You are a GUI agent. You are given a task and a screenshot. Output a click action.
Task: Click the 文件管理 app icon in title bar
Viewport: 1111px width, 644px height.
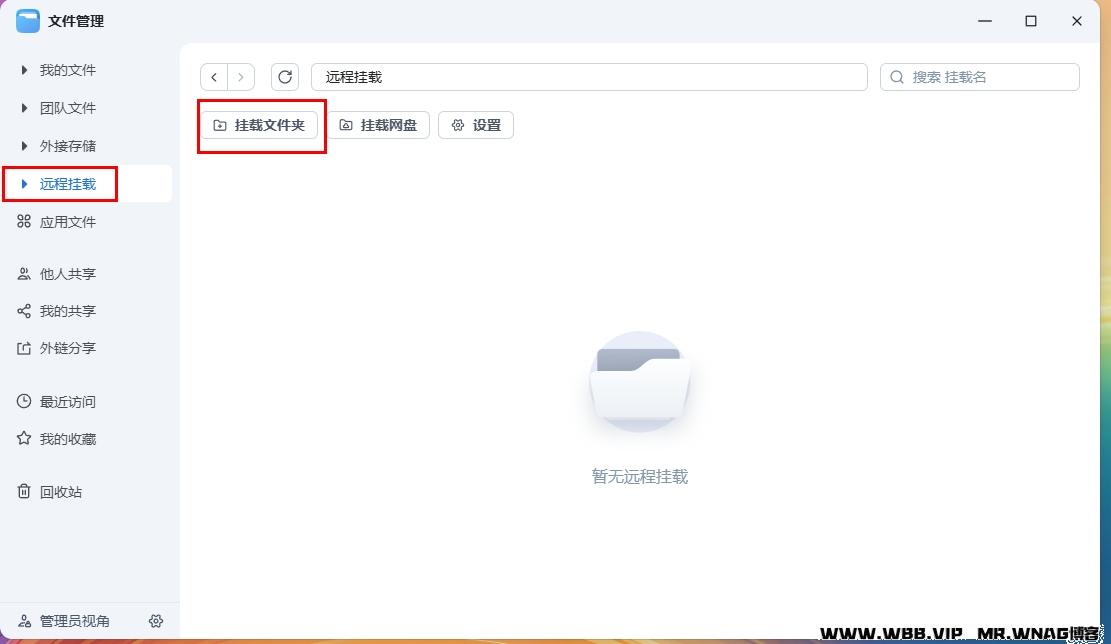coord(28,21)
